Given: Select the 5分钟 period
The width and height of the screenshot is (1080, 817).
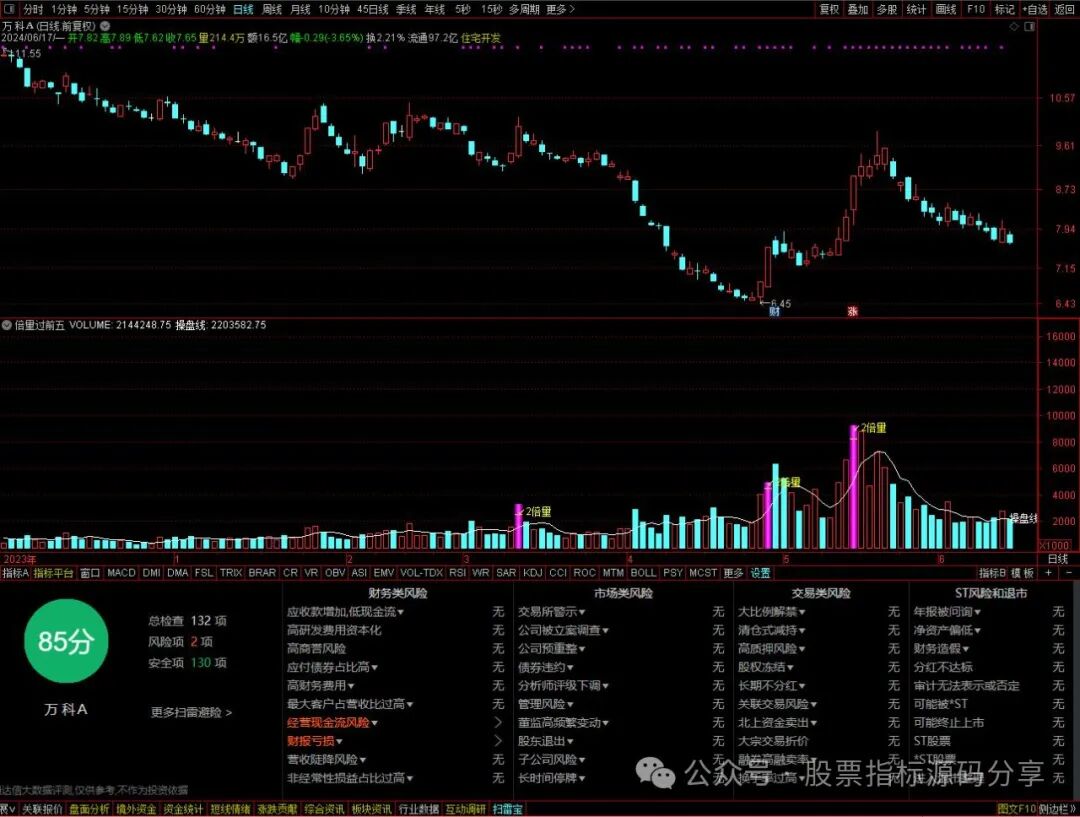Looking at the screenshot, I should [x=97, y=9].
